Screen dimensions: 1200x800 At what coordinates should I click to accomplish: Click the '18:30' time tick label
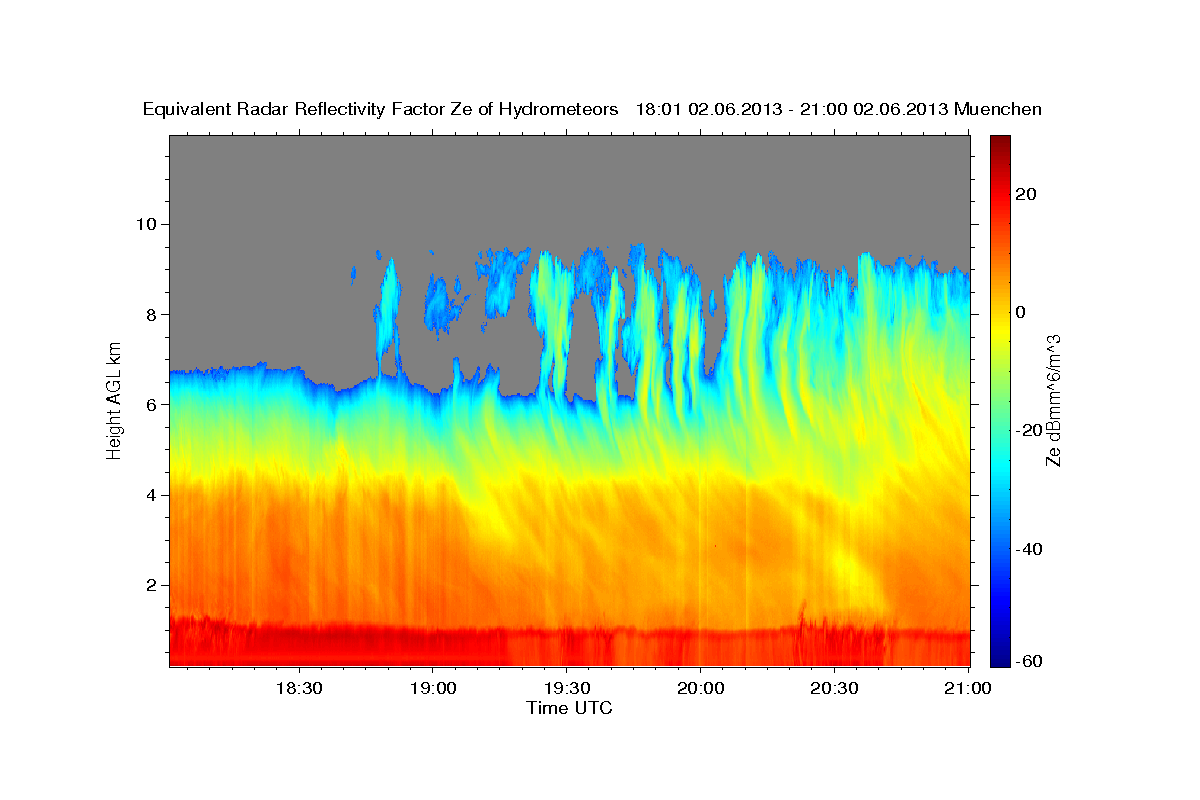coord(298,689)
